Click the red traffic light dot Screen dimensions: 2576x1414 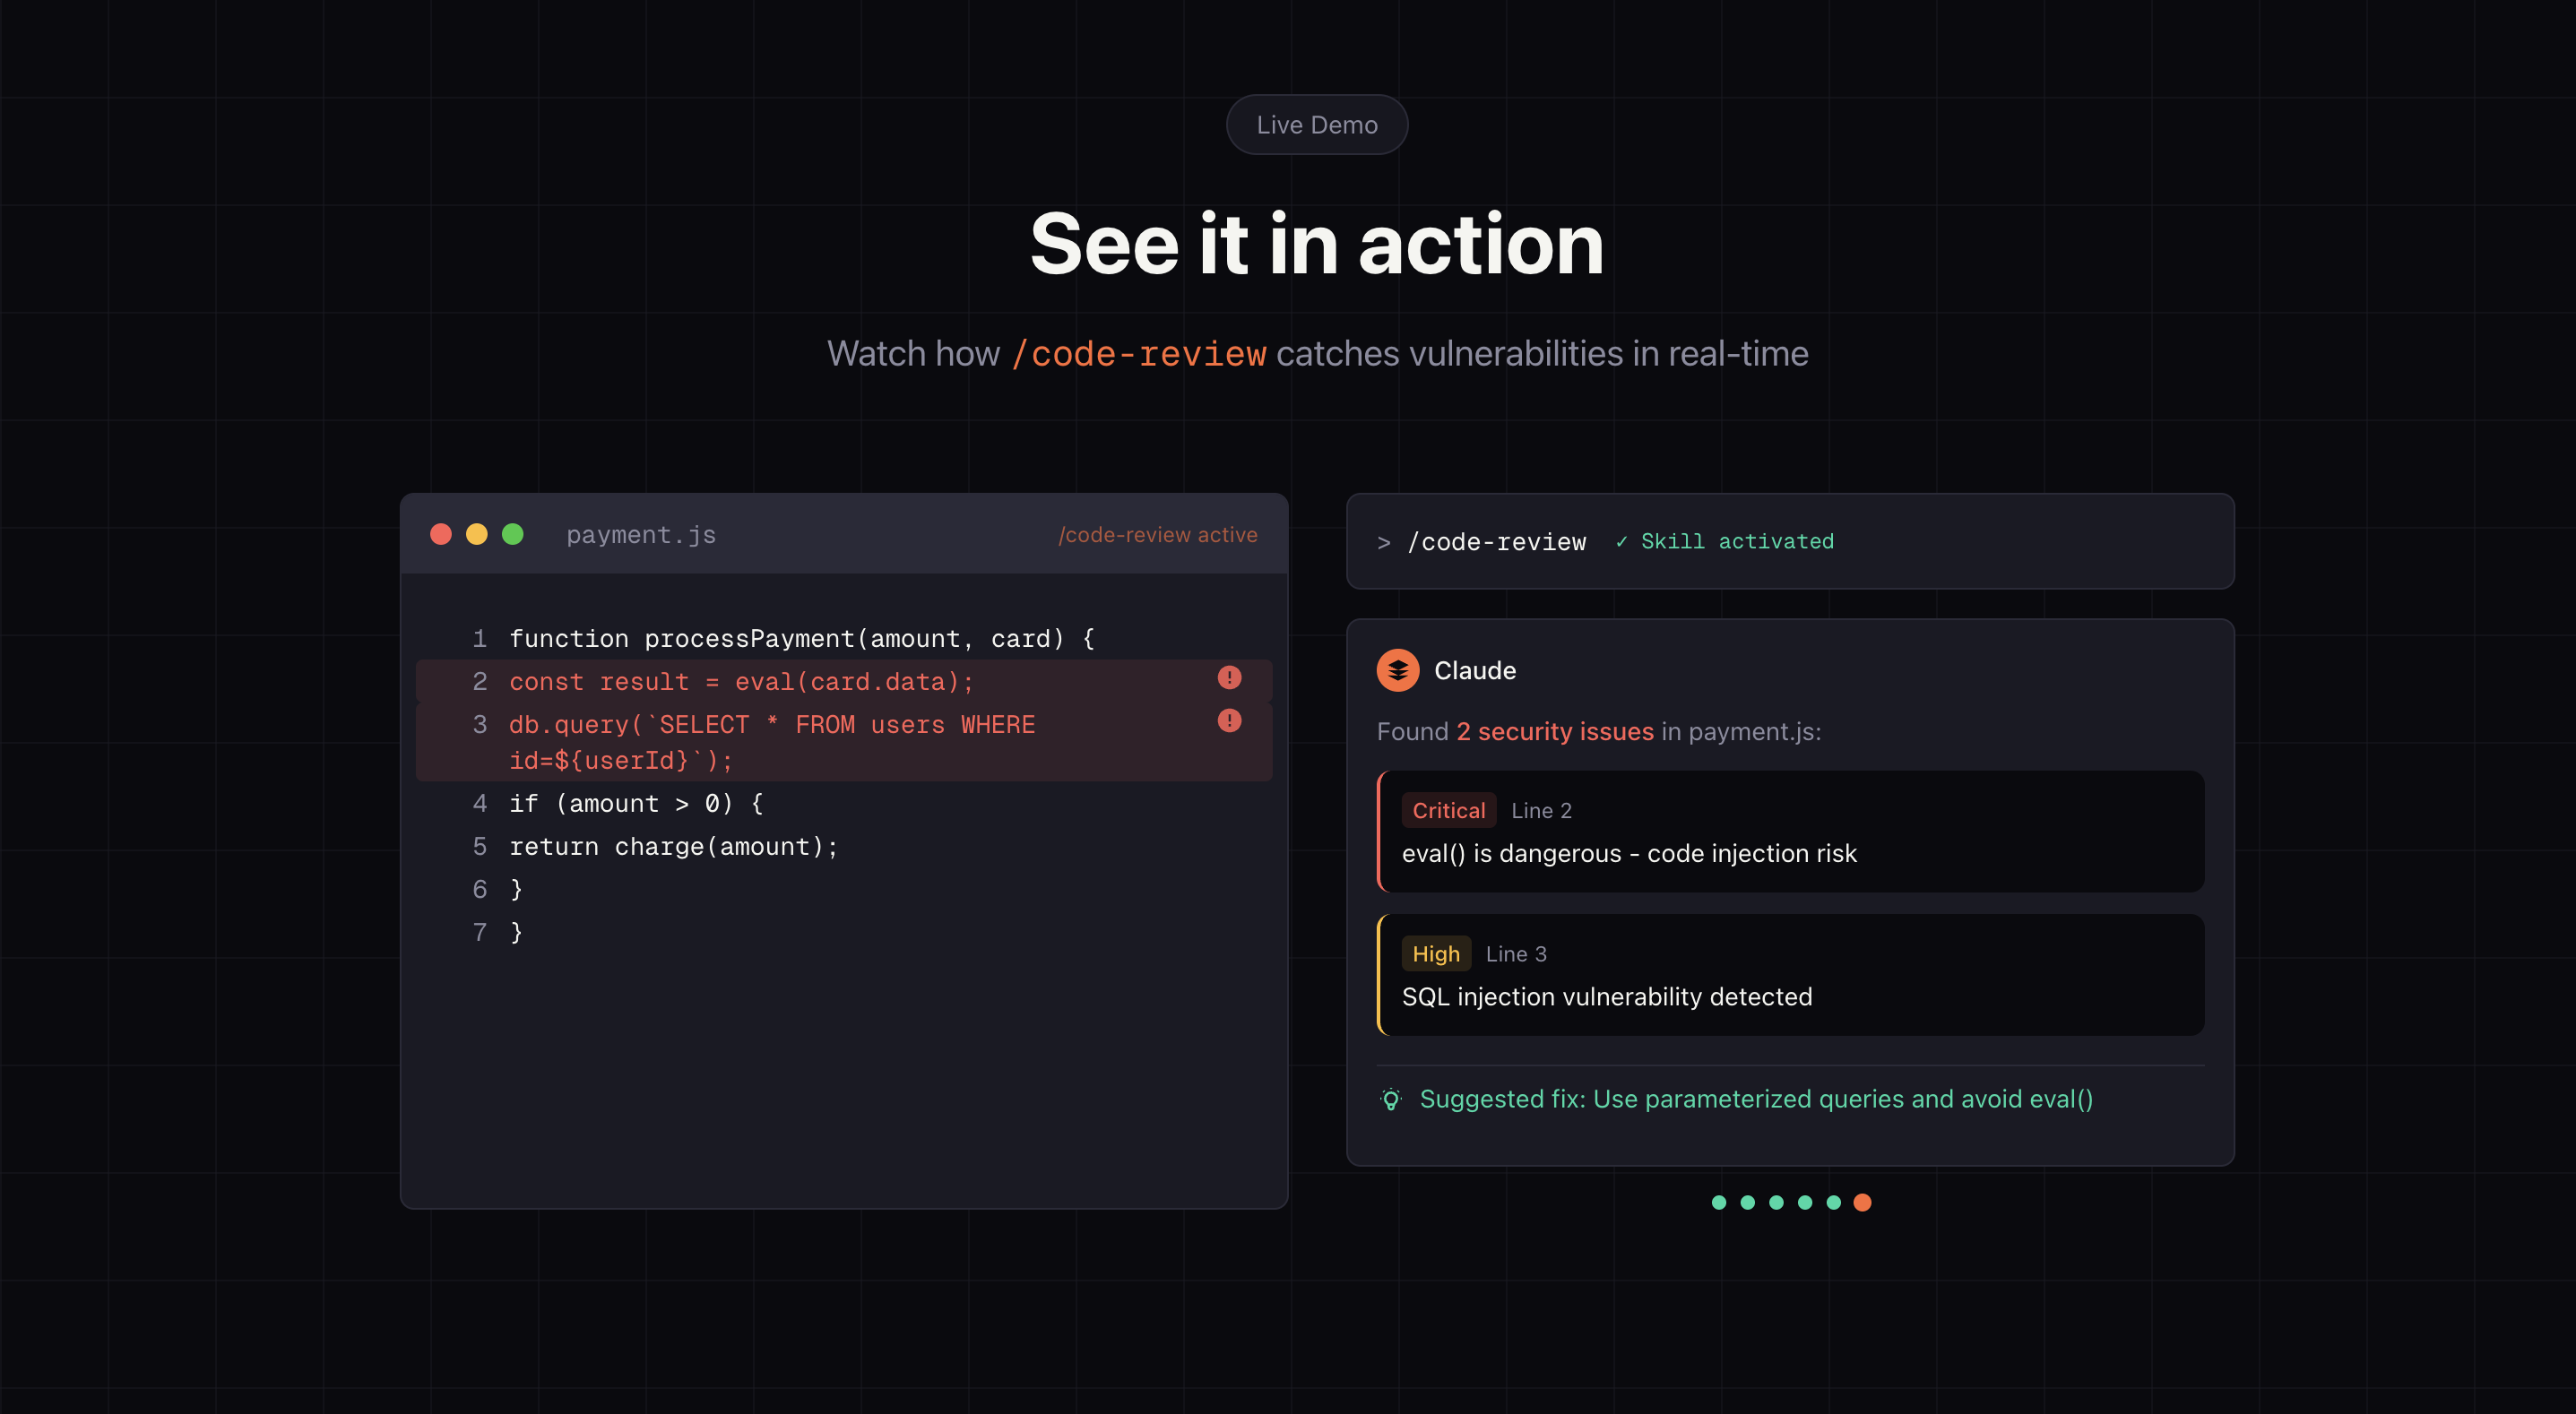pyautogui.click(x=442, y=534)
